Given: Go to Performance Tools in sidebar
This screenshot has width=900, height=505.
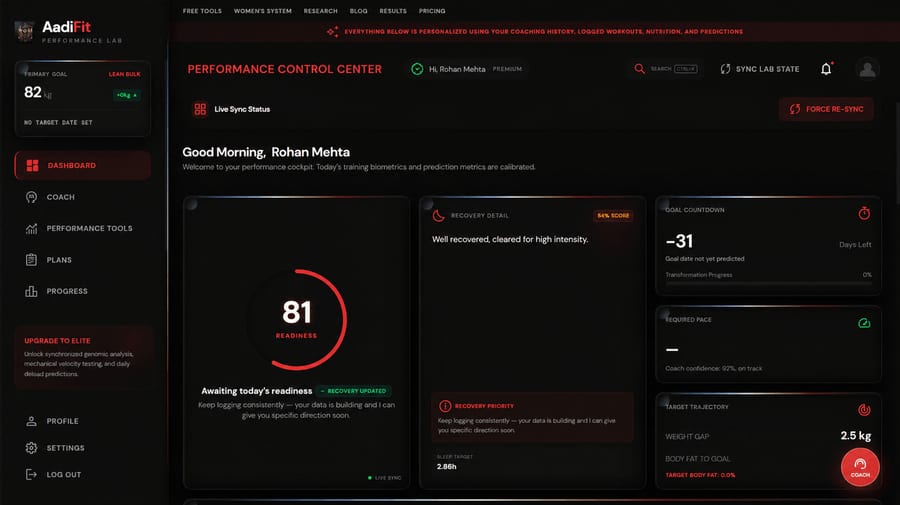Looking at the screenshot, I should [83, 228].
